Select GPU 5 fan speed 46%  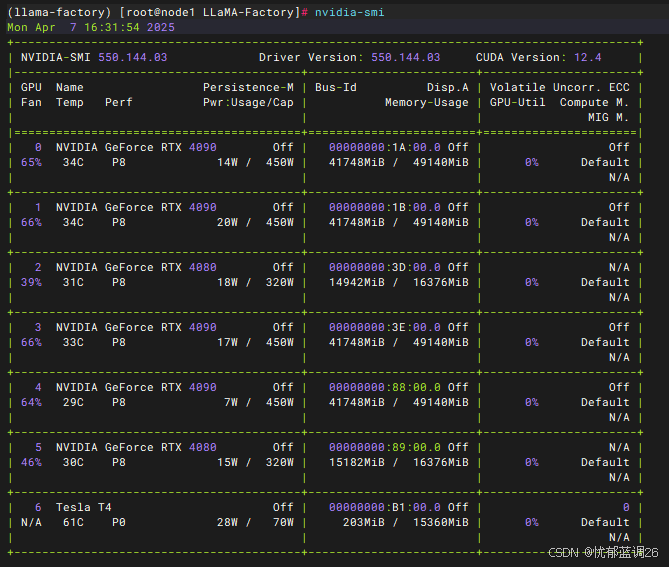(32, 462)
